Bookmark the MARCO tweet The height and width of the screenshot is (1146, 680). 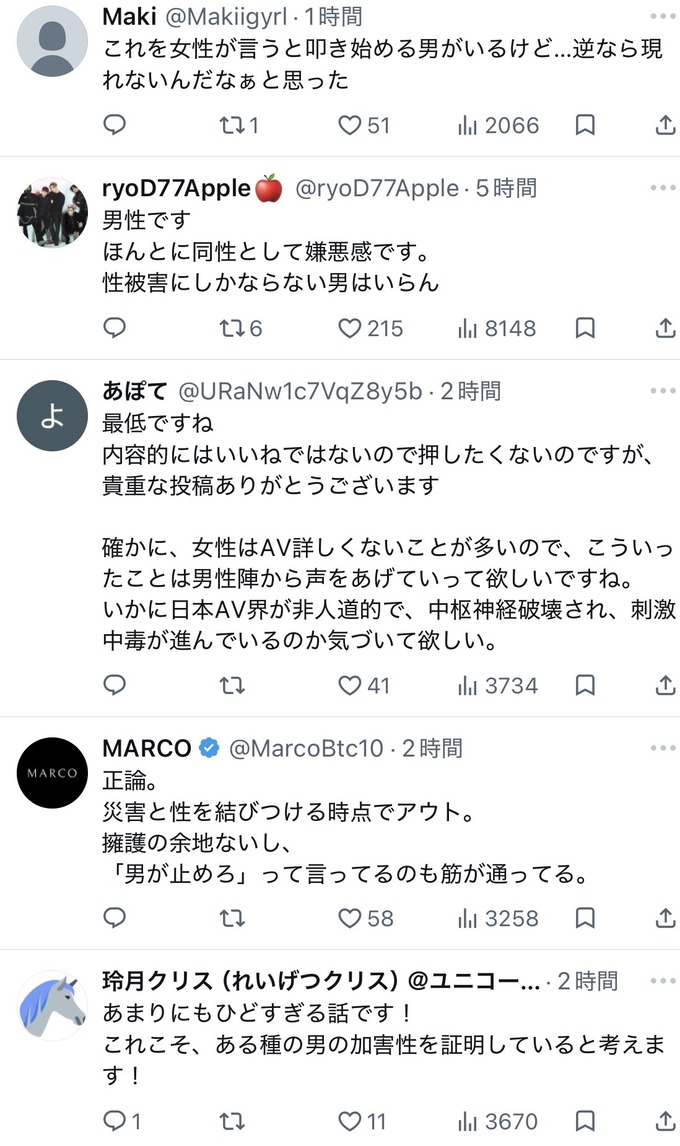click(x=585, y=918)
